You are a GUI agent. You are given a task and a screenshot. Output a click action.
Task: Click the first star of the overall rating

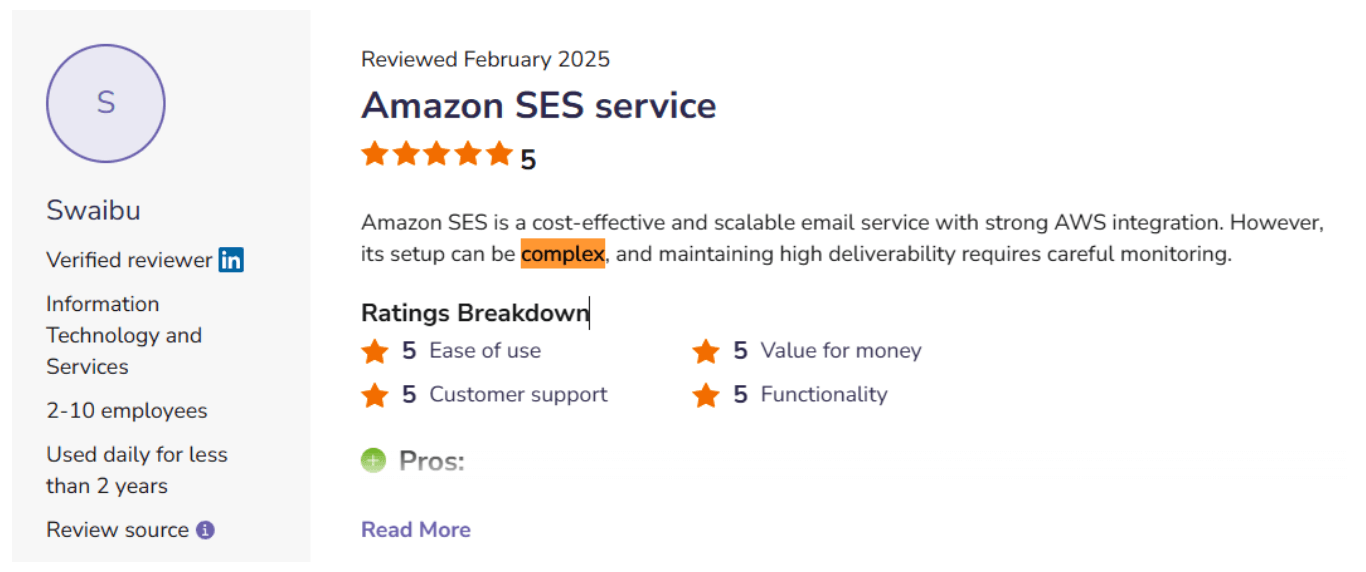coord(375,154)
